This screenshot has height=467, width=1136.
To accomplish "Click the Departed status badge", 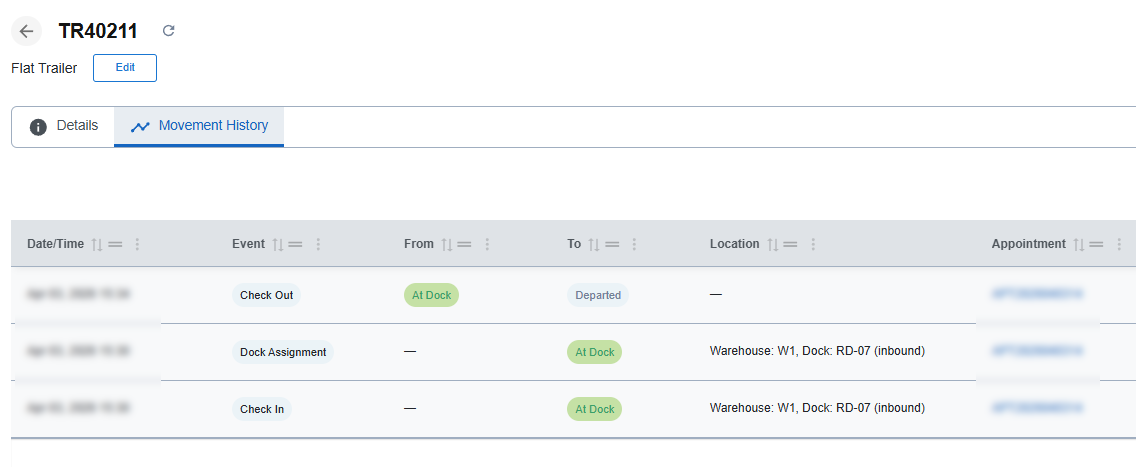I will click(598, 295).
